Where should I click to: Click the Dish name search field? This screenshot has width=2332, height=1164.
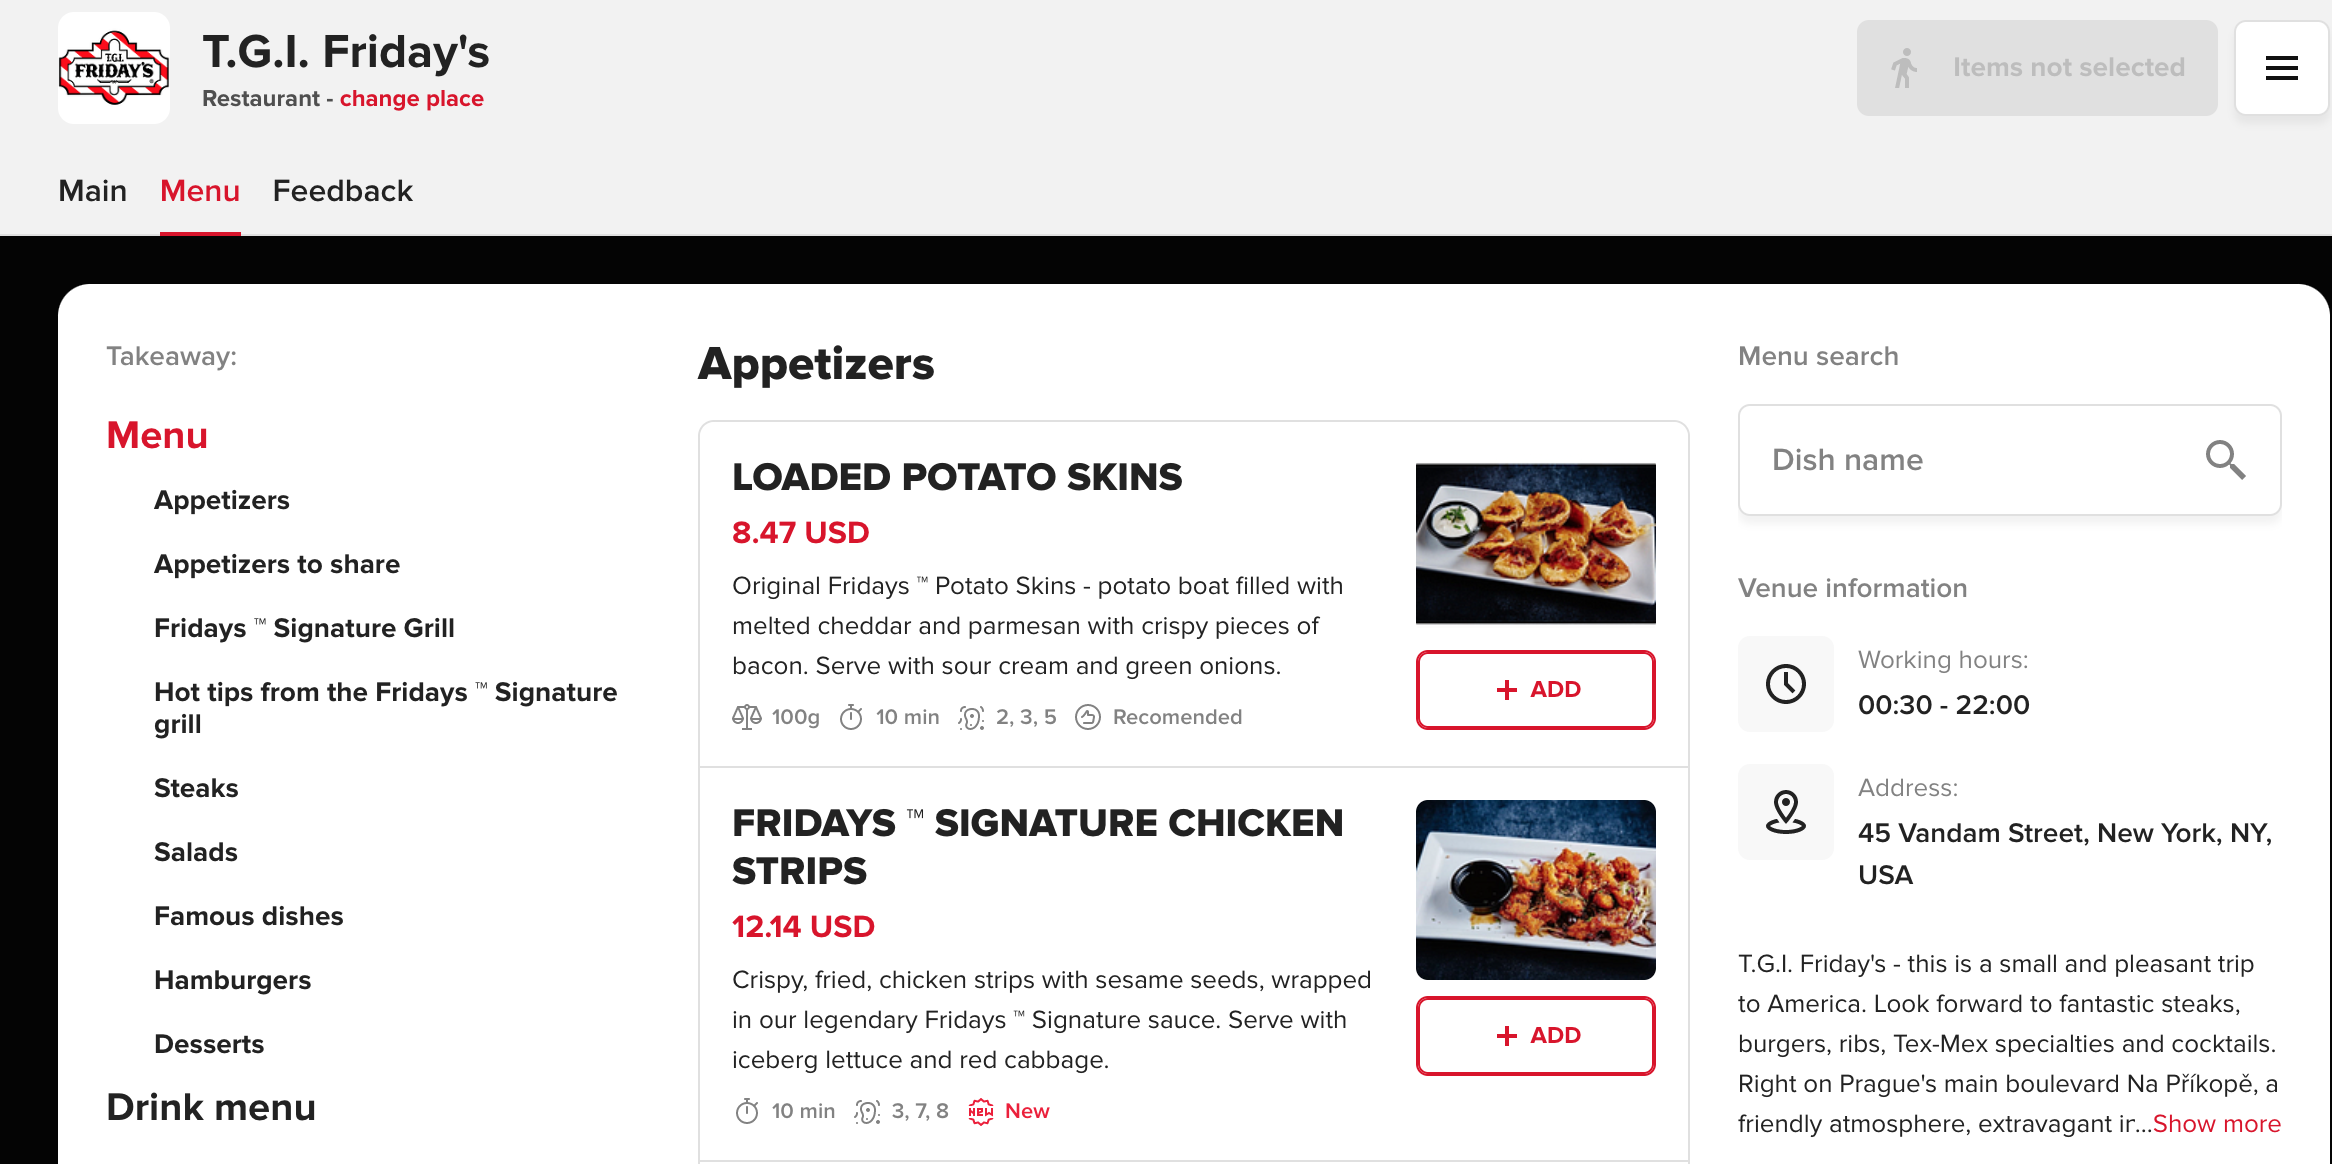(1970, 460)
